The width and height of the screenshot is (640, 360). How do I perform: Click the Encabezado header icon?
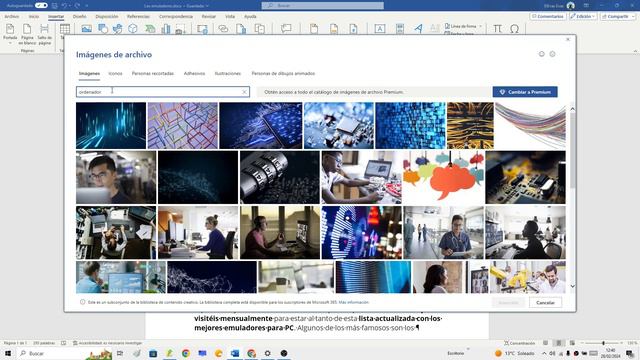[314, 29]
